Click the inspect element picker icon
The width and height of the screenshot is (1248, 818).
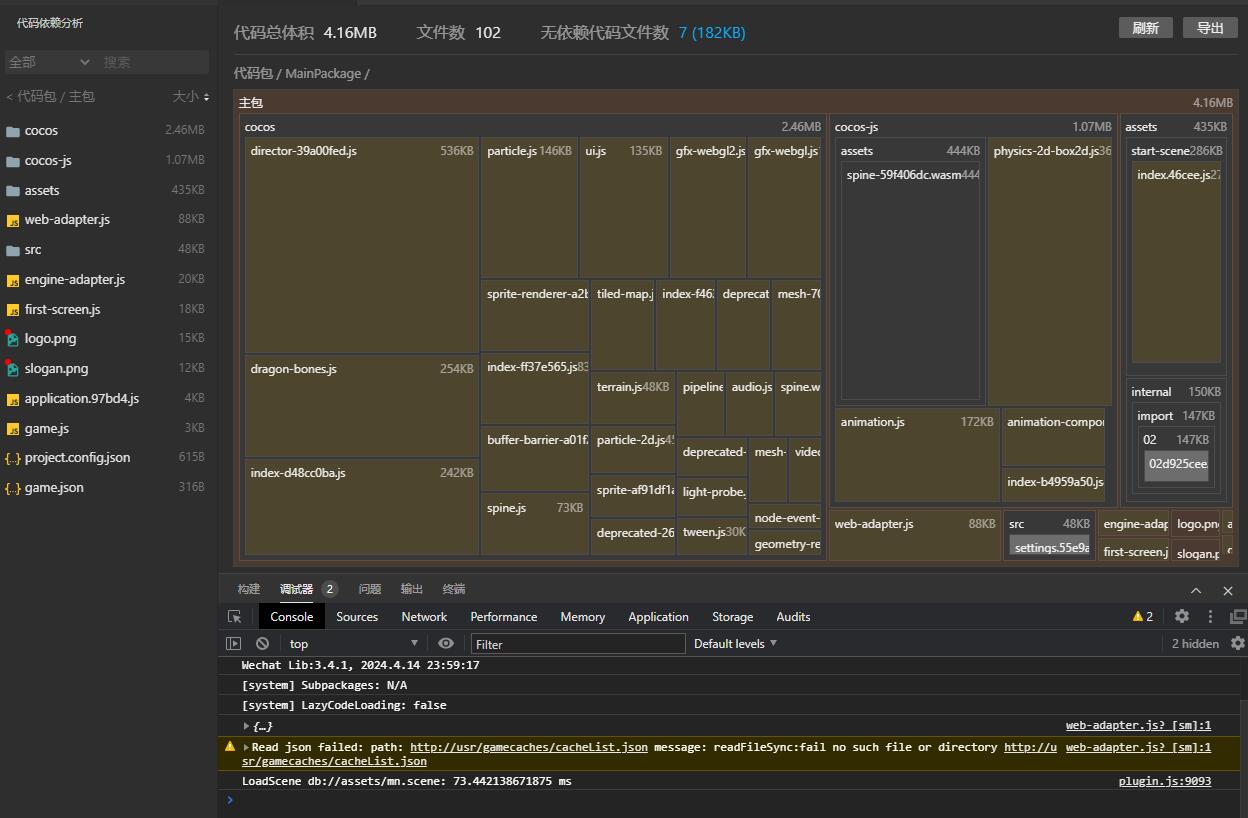(x=234, y=617)
